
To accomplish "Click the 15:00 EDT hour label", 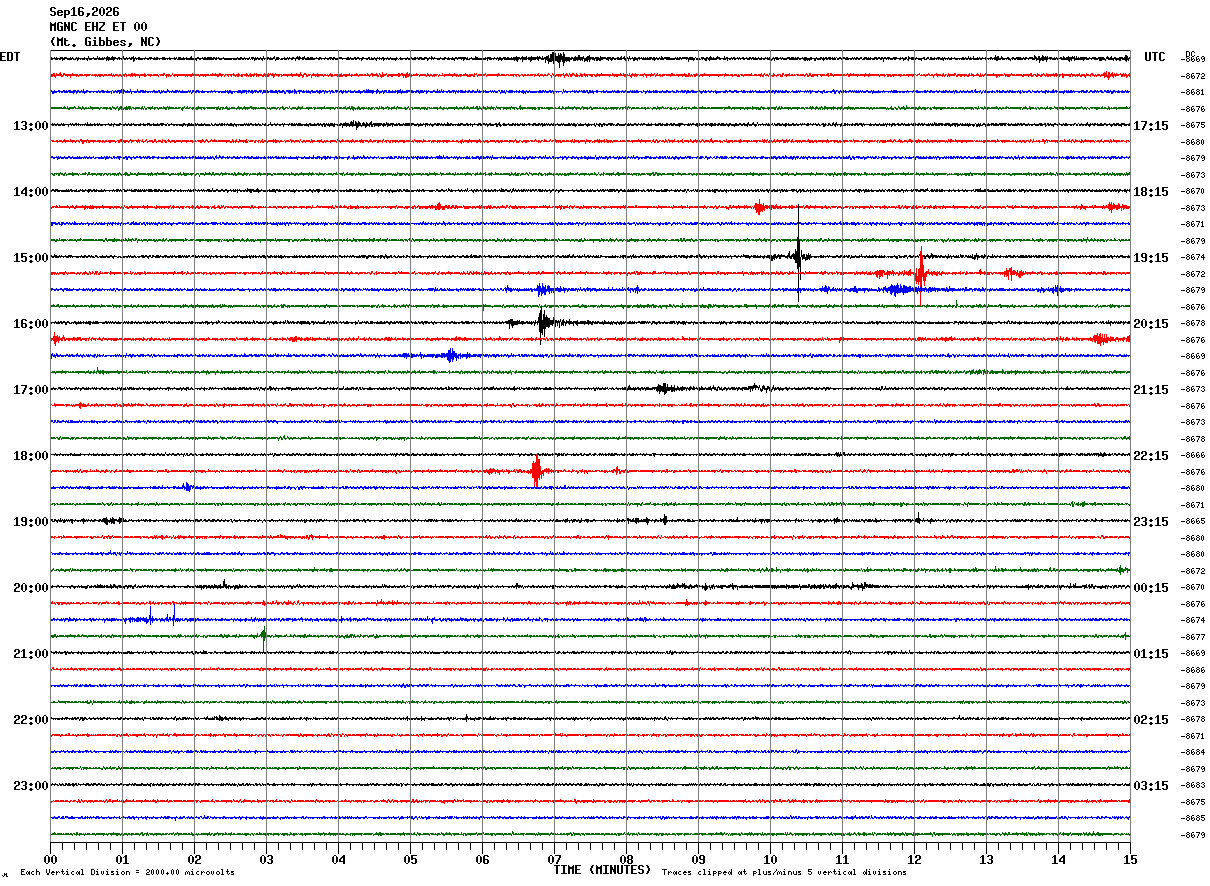I will pos(30,258).
